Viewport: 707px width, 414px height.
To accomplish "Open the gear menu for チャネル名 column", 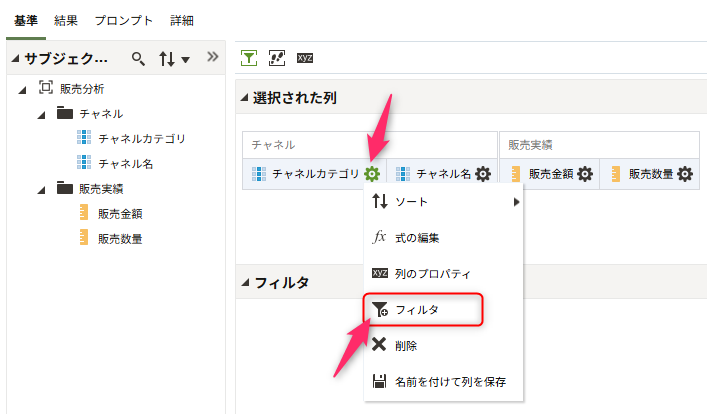I will pos(483,174).
